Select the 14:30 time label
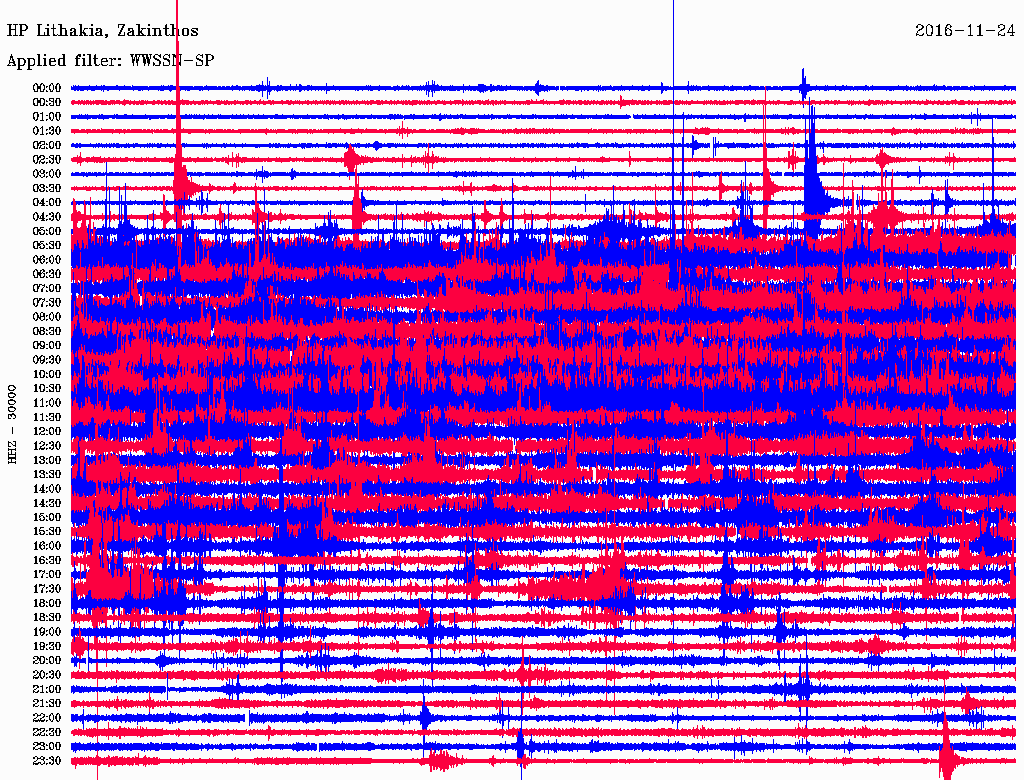Image resolution: width=1024 pixels, height=780 pixels. coord(47,503)
